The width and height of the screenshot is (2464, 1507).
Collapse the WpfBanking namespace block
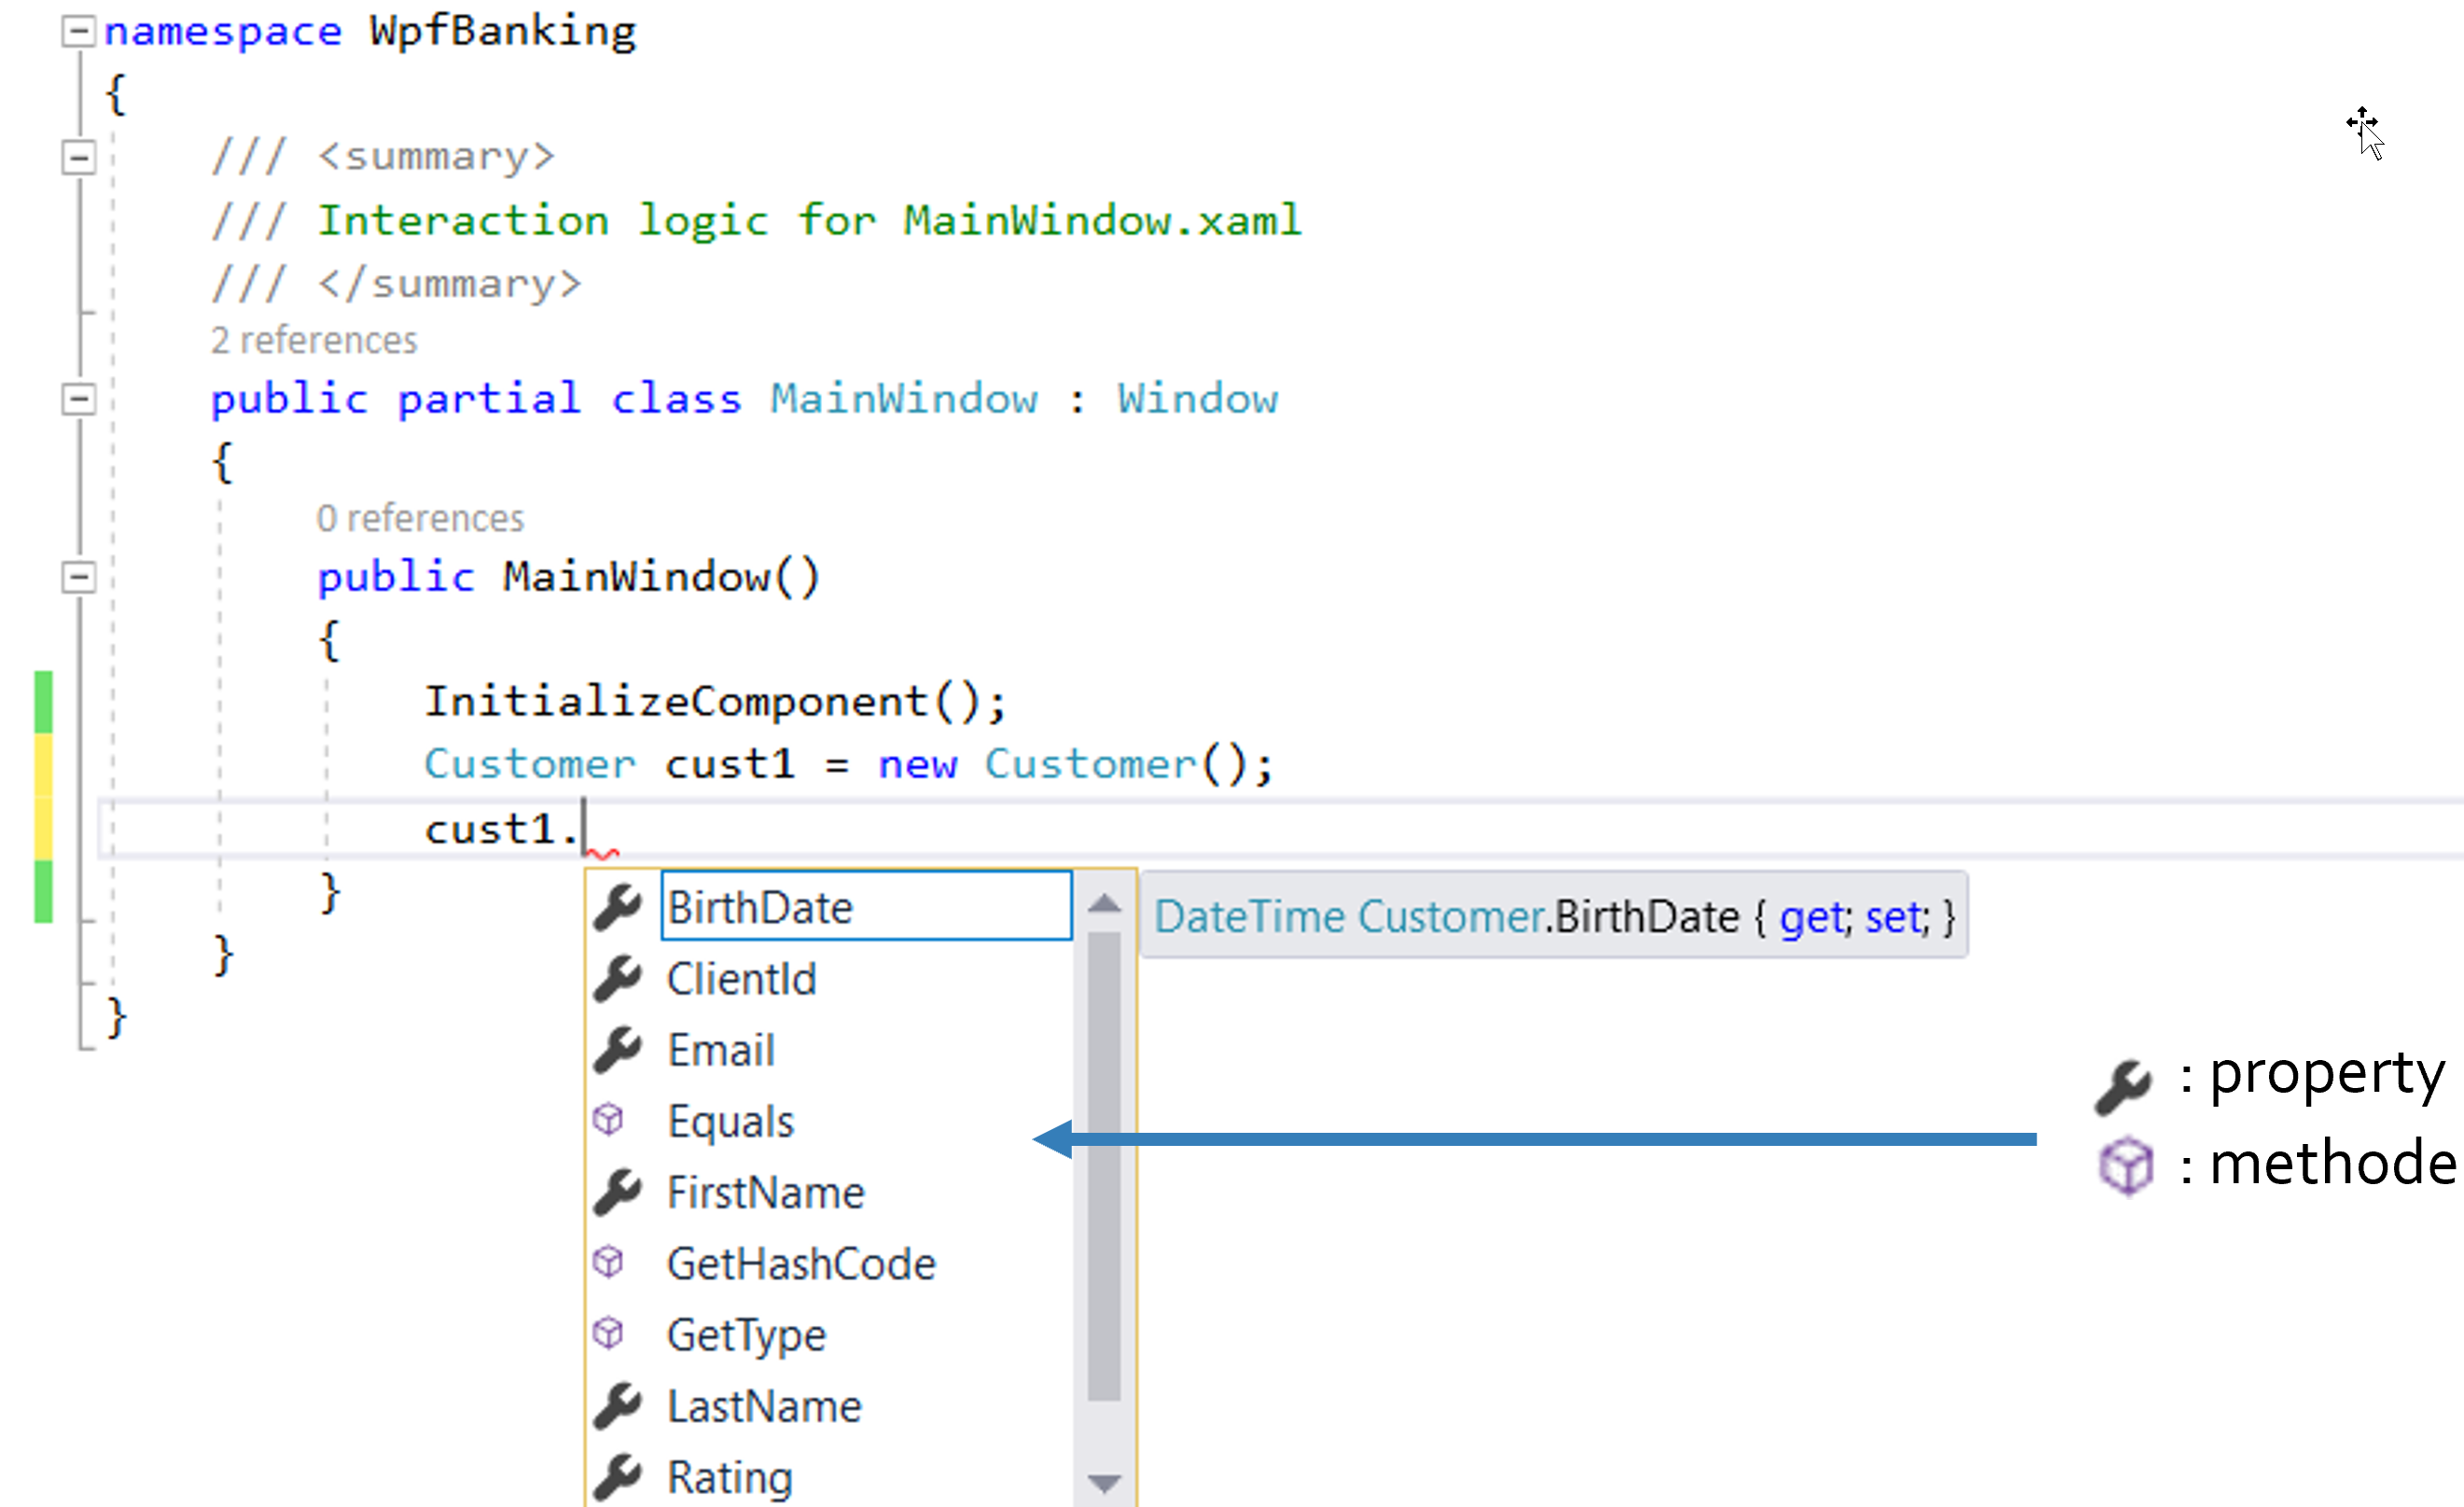coord(78,32)
